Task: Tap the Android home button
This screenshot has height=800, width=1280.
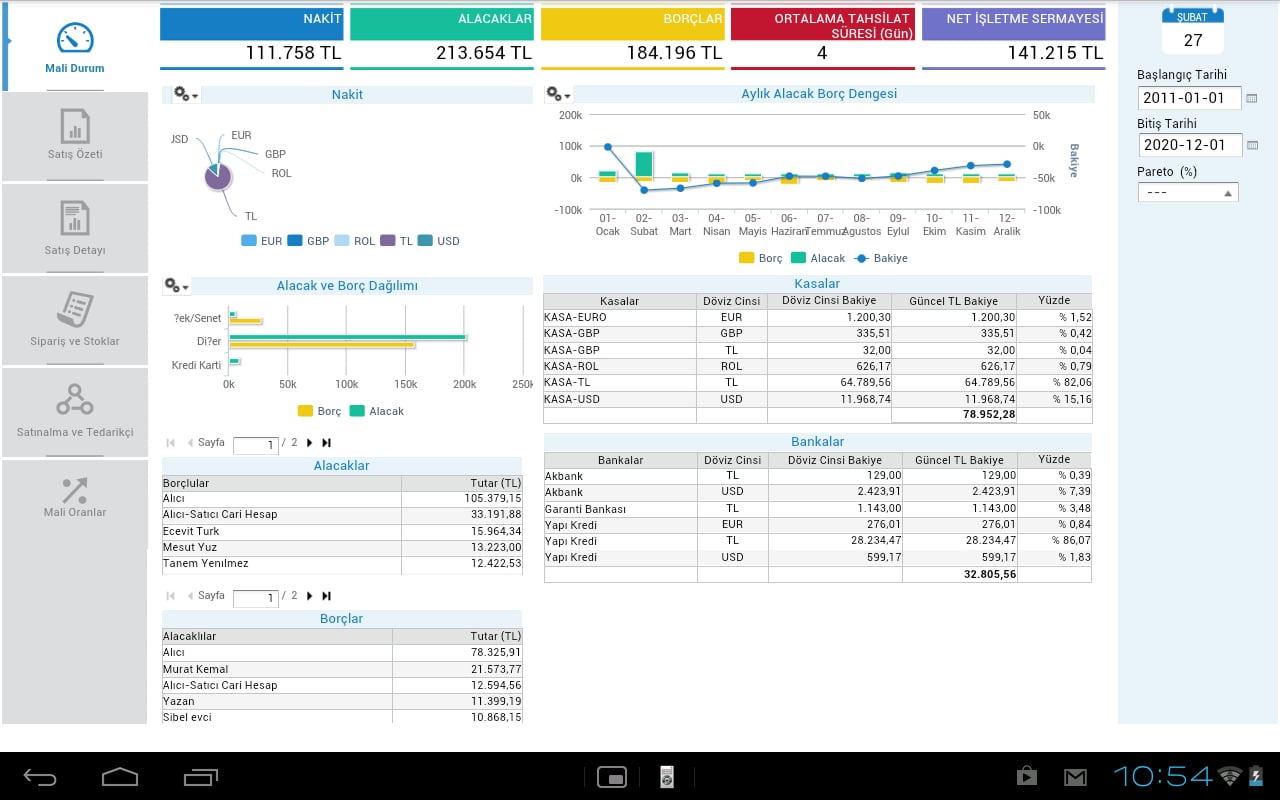Action: 120,777
